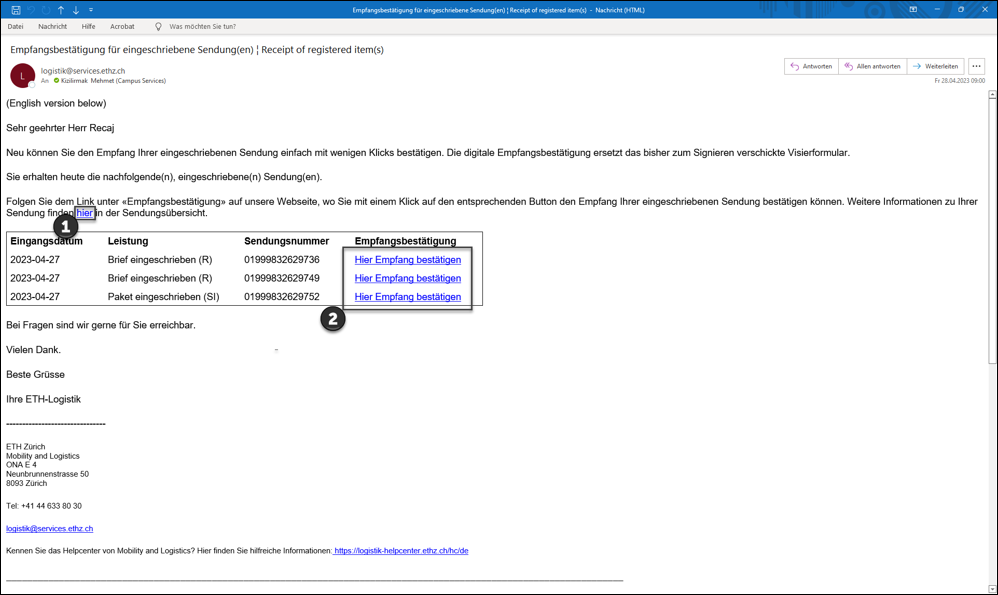
Task: Click the logistik@services.ethz.ch email link in the signature
Action: 50,529
